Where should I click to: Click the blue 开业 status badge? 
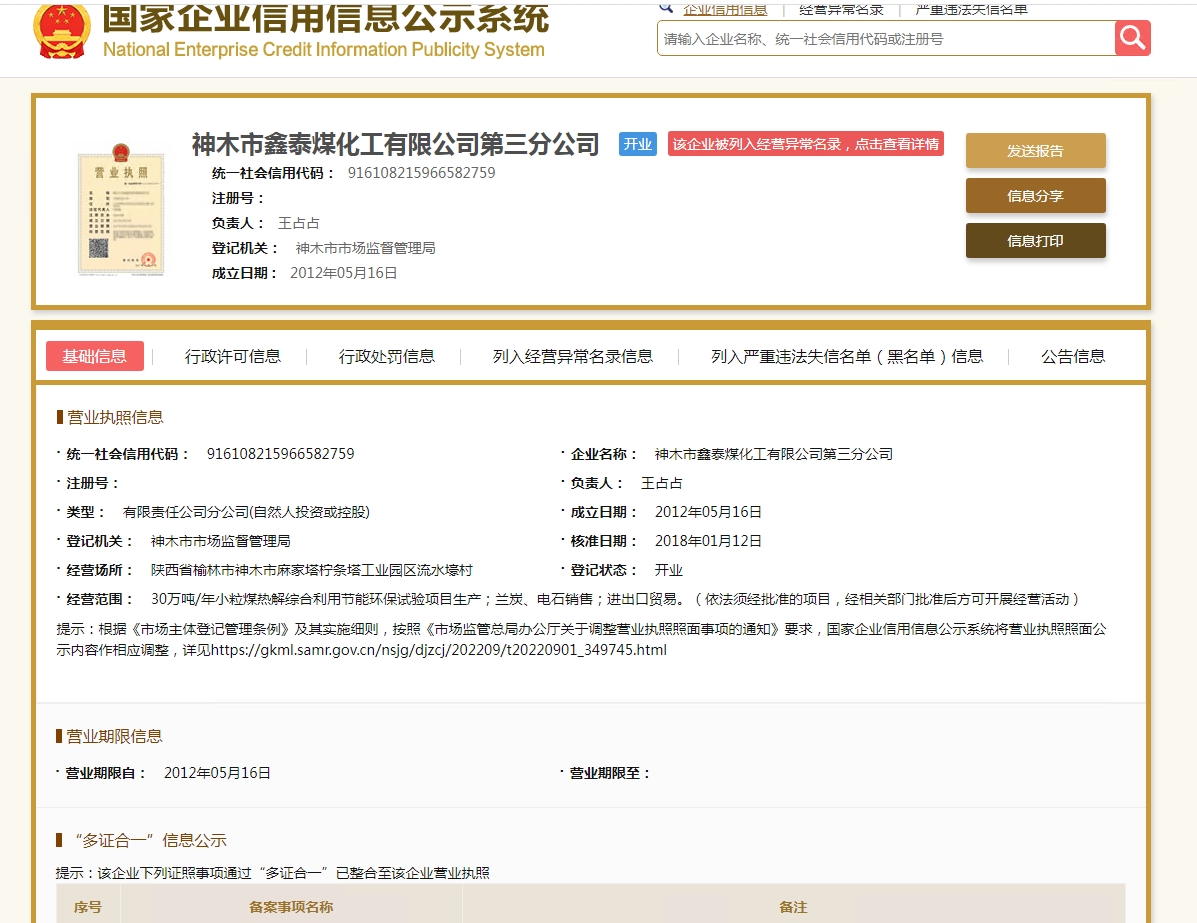[637, 144]
